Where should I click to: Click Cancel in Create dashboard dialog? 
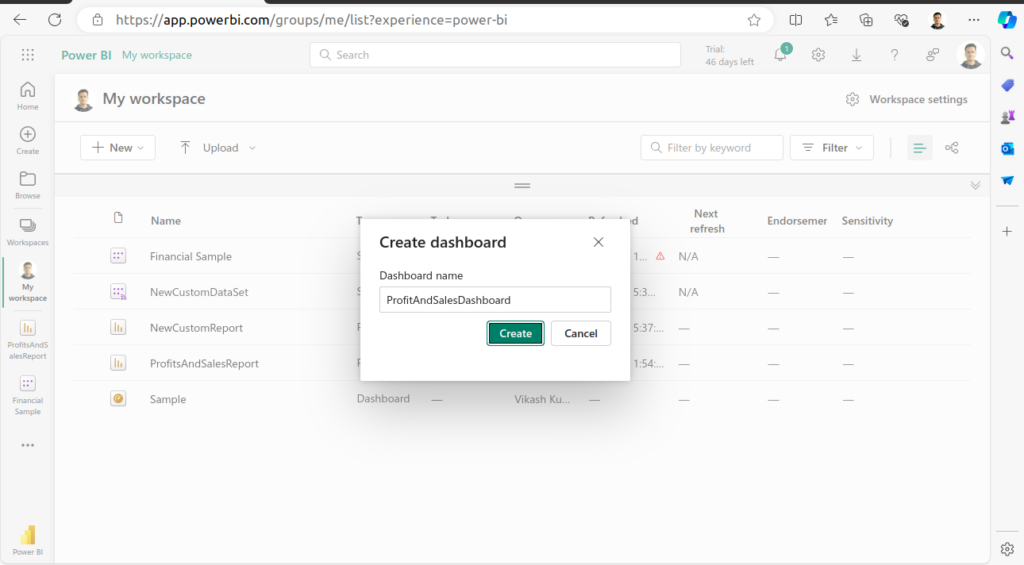point(580,333)
